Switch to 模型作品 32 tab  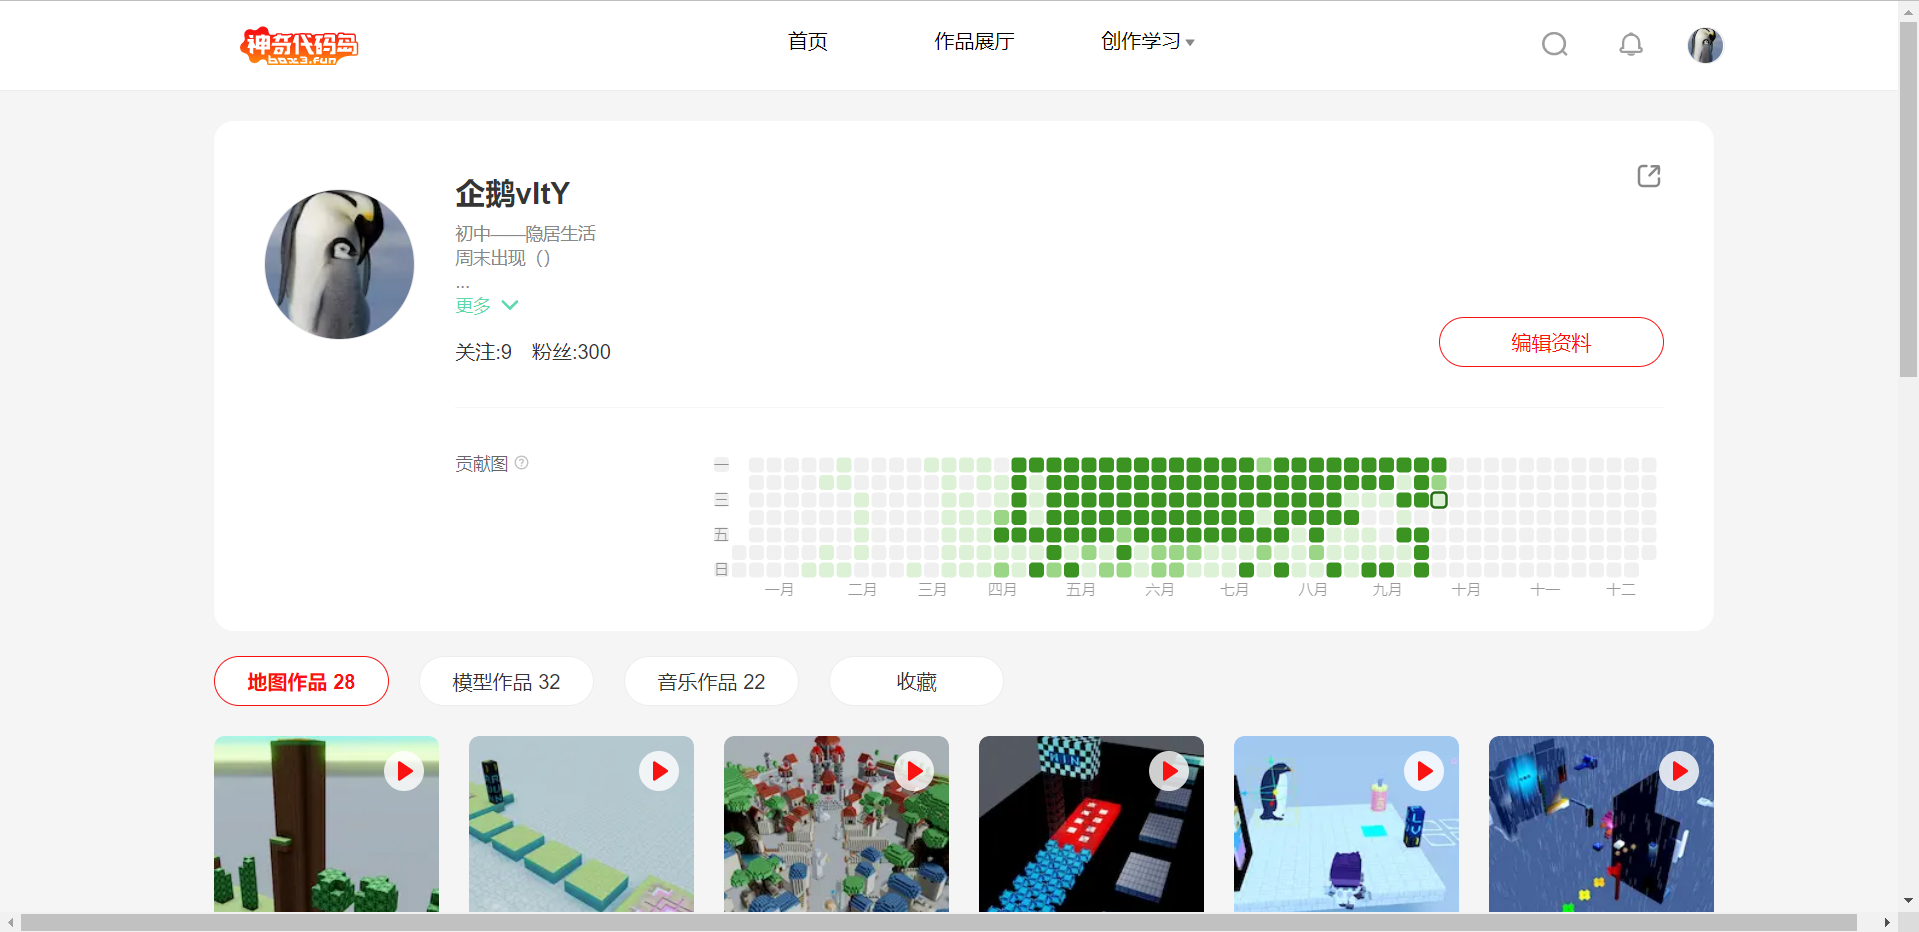click(x=506, y=681)
